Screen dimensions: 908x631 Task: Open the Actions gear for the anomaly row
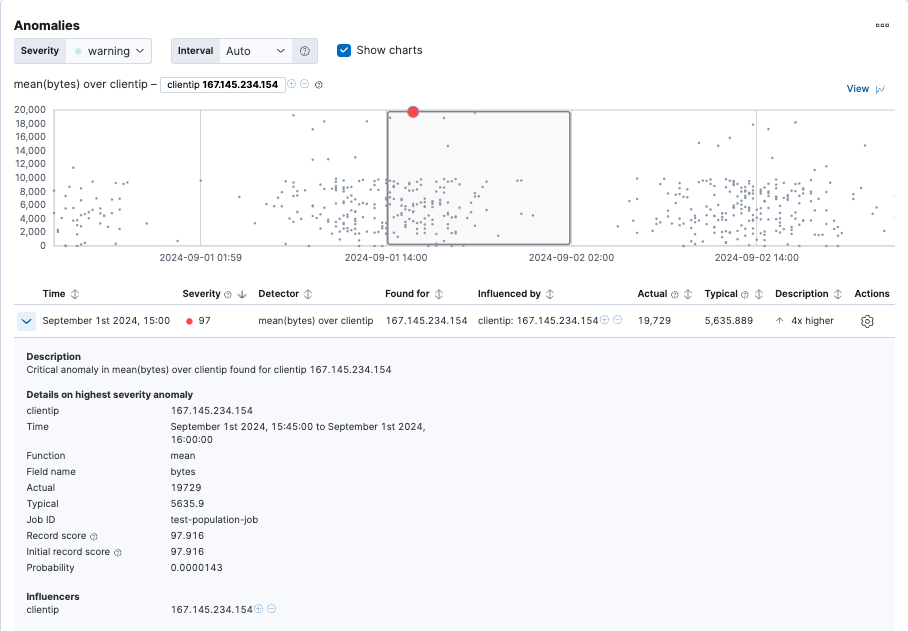tap(867, 321)
